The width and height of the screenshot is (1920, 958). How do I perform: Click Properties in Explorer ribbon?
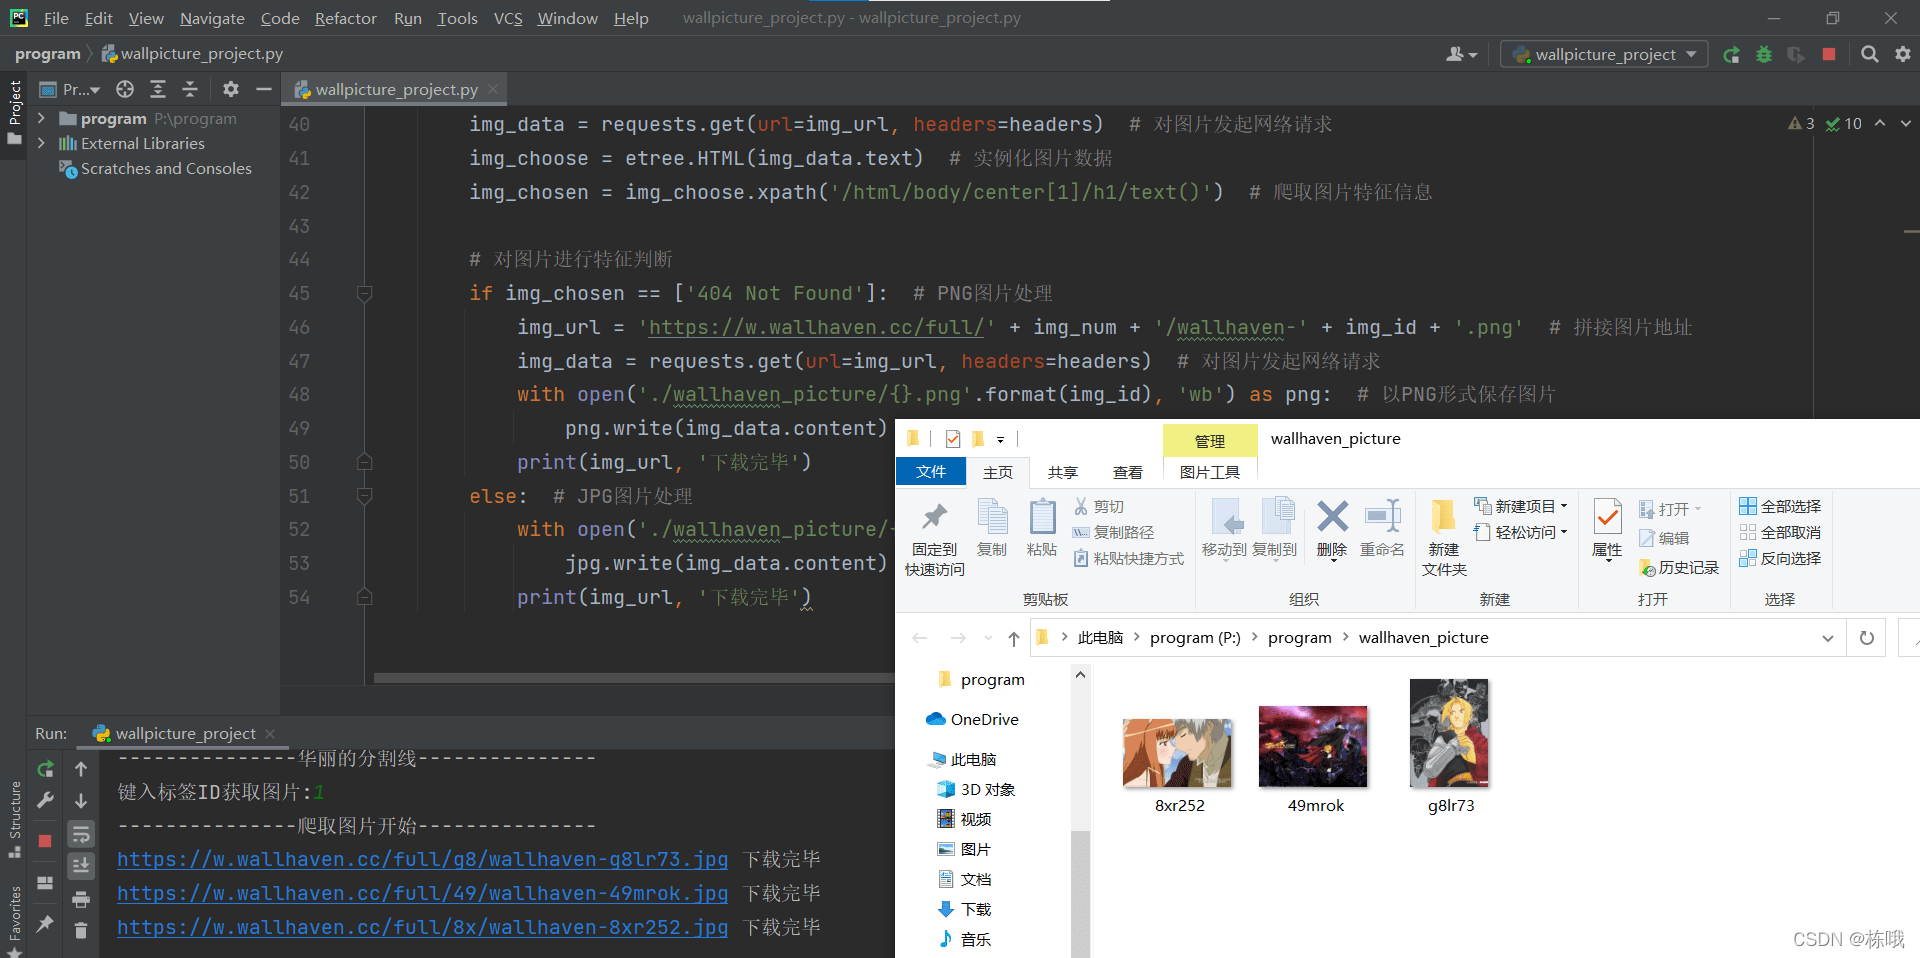(1607, 530)
